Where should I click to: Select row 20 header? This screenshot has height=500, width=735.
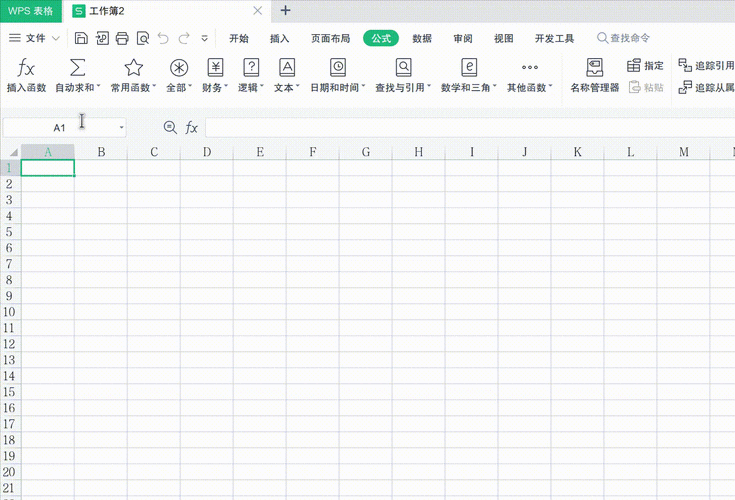pyautogui.click(x=10, y=472)
